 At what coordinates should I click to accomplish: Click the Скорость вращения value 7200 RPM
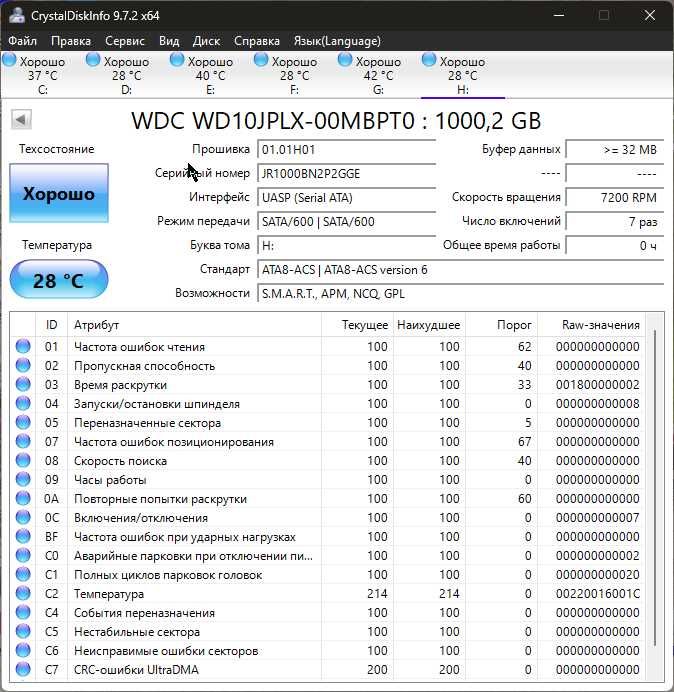pos(614,197)
